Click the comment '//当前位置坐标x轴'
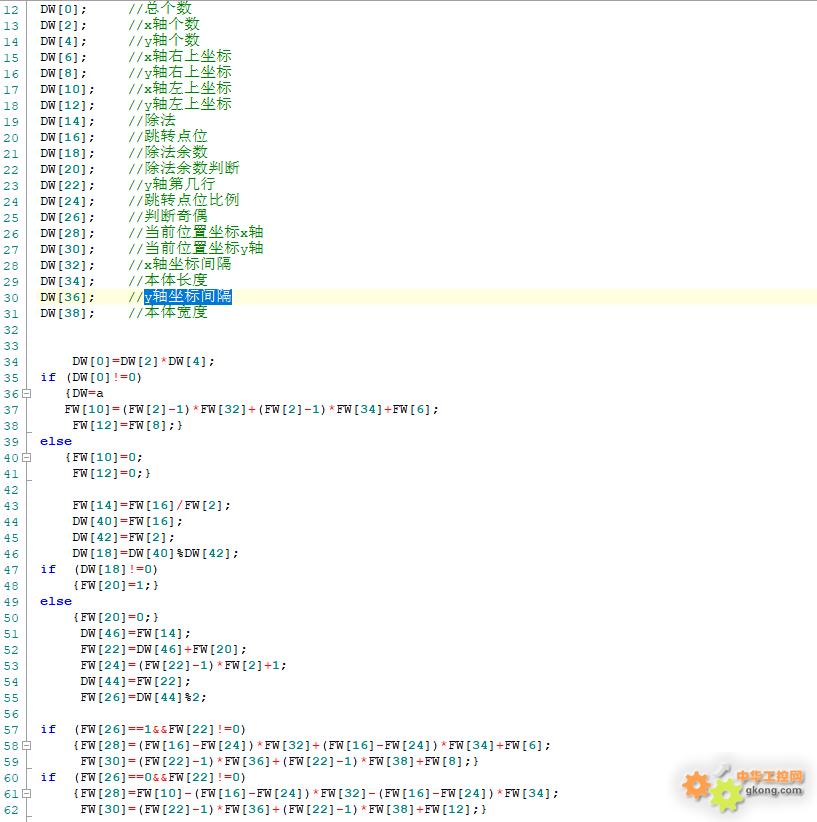The height and width of the screenshot is (822, 817). point(196,233)
